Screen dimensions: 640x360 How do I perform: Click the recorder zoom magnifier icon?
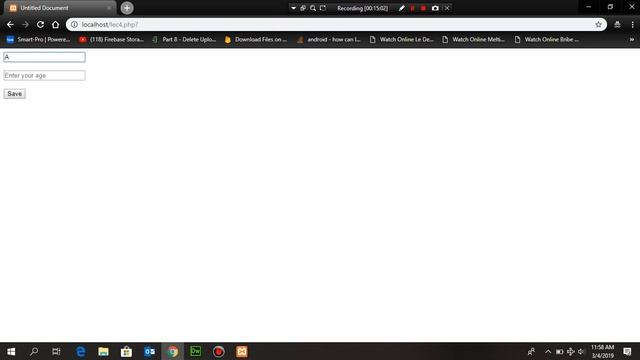click(313, 8)
